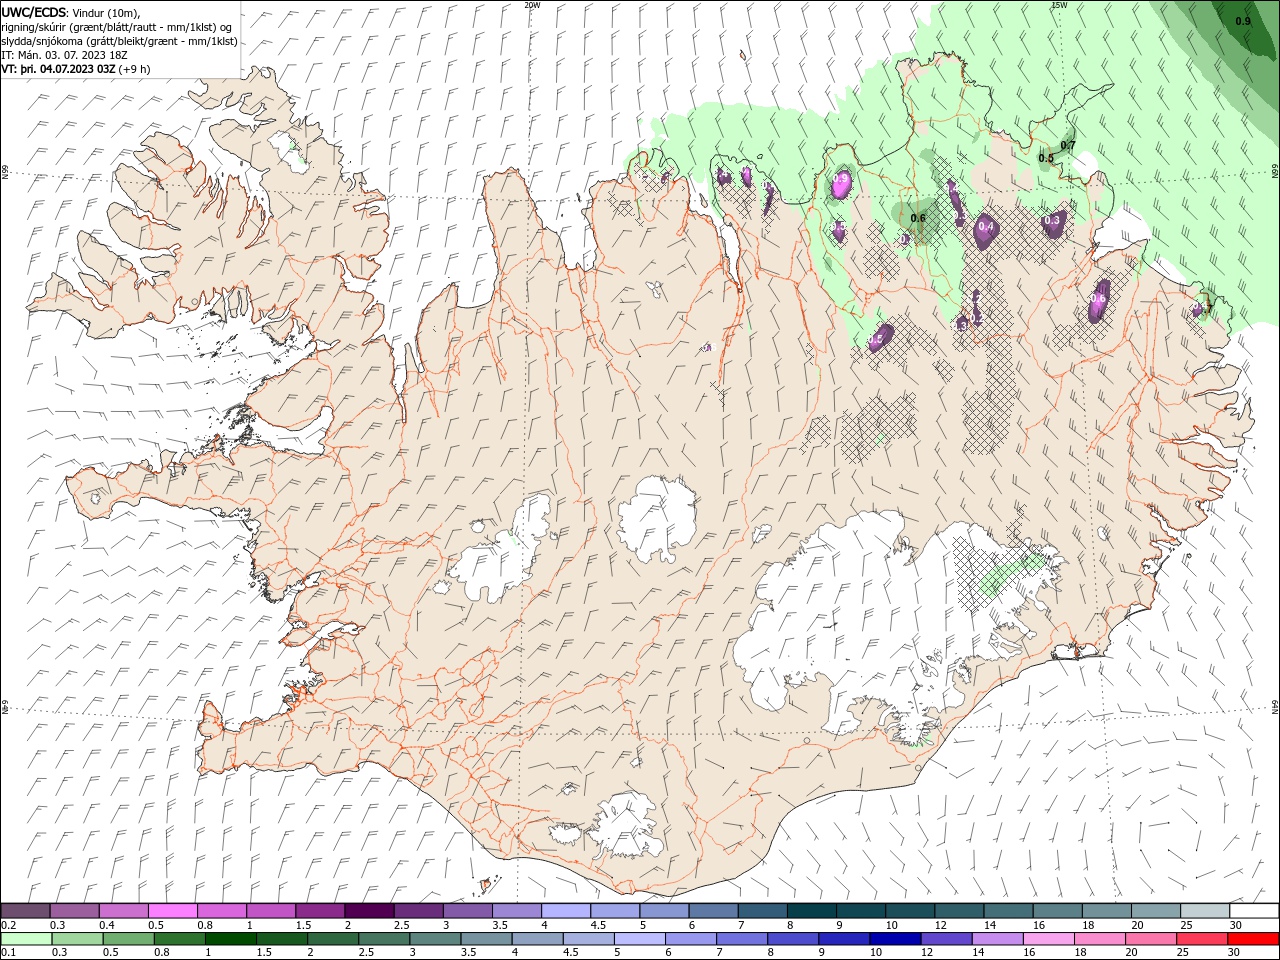Viewport: 1280px width, 960px height.
Task: Pick the grey-blue 3.5 swatch in lower legend
Action: tap(486, 939)
